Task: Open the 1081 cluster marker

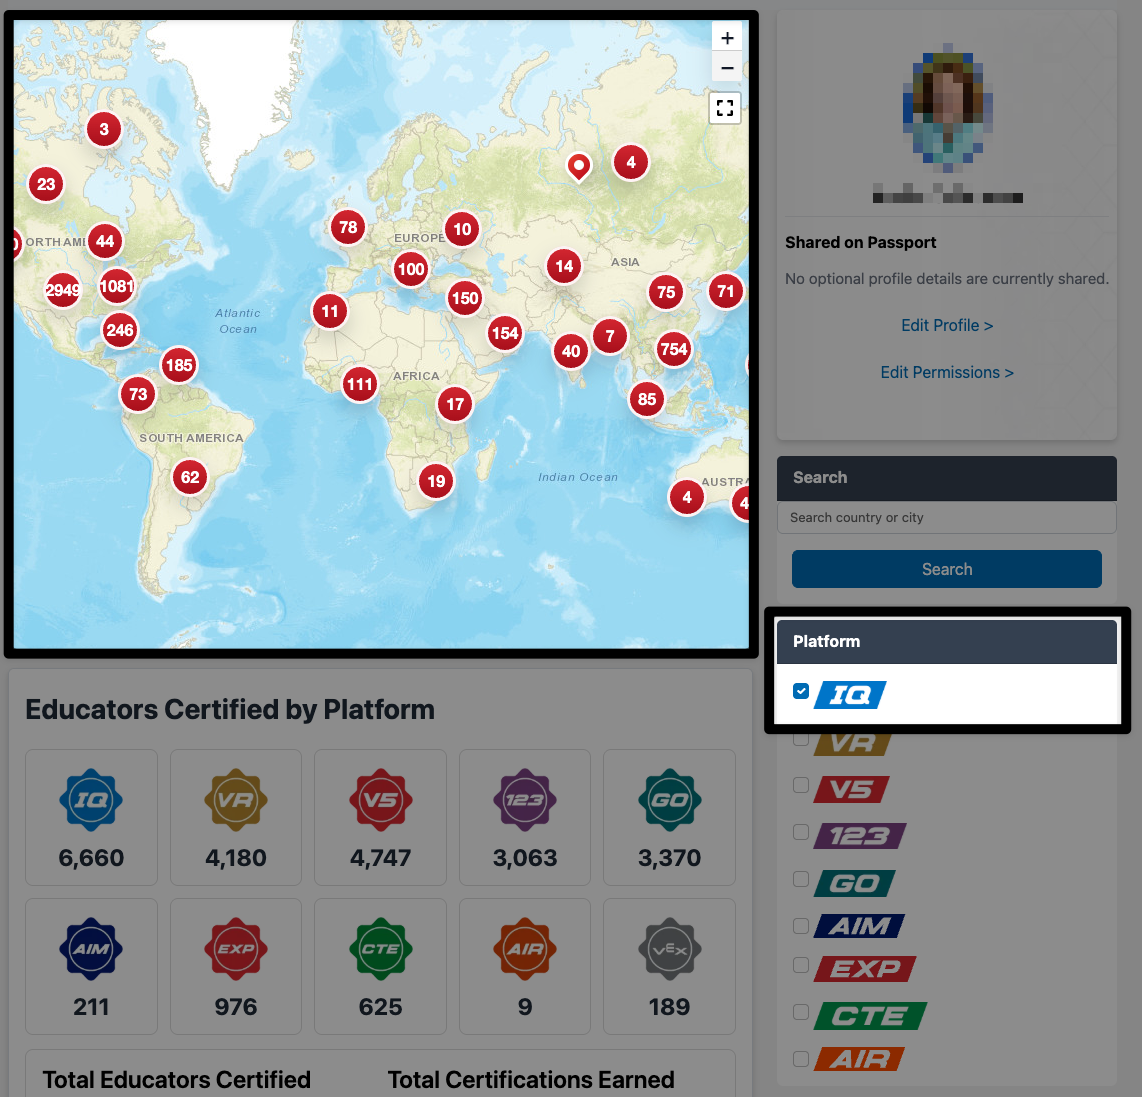Action: (x=117, y=286)
